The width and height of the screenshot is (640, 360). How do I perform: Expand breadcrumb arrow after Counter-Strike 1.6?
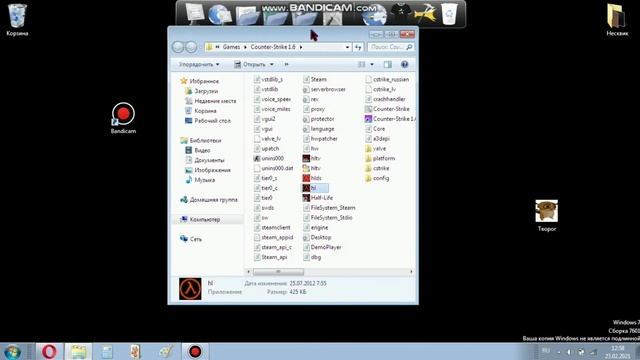point(301,47)
